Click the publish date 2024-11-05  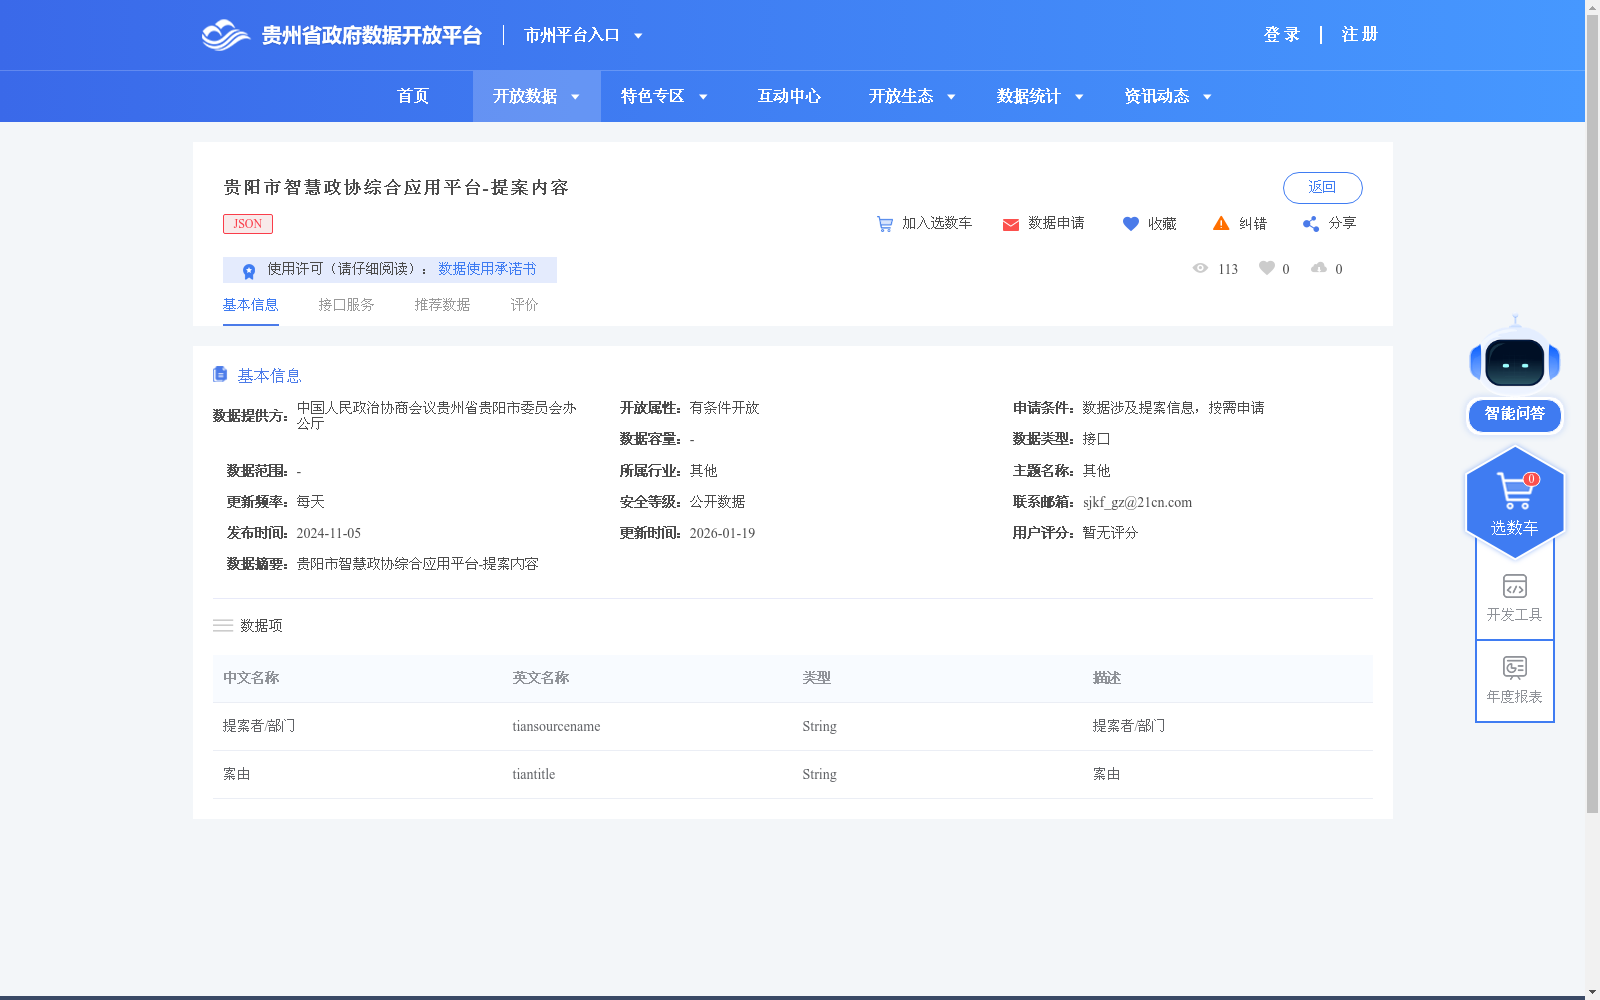tap(328, 534)
